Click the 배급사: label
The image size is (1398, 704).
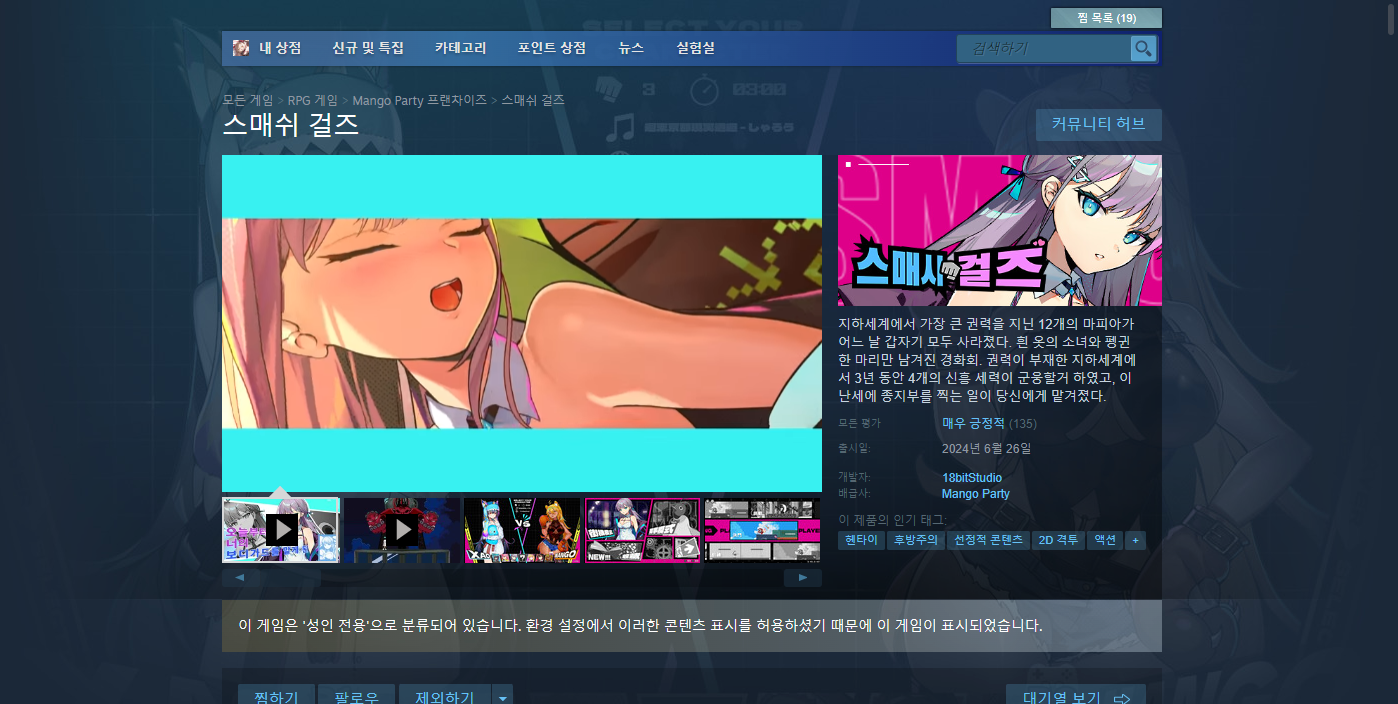(x=855, y=494)
